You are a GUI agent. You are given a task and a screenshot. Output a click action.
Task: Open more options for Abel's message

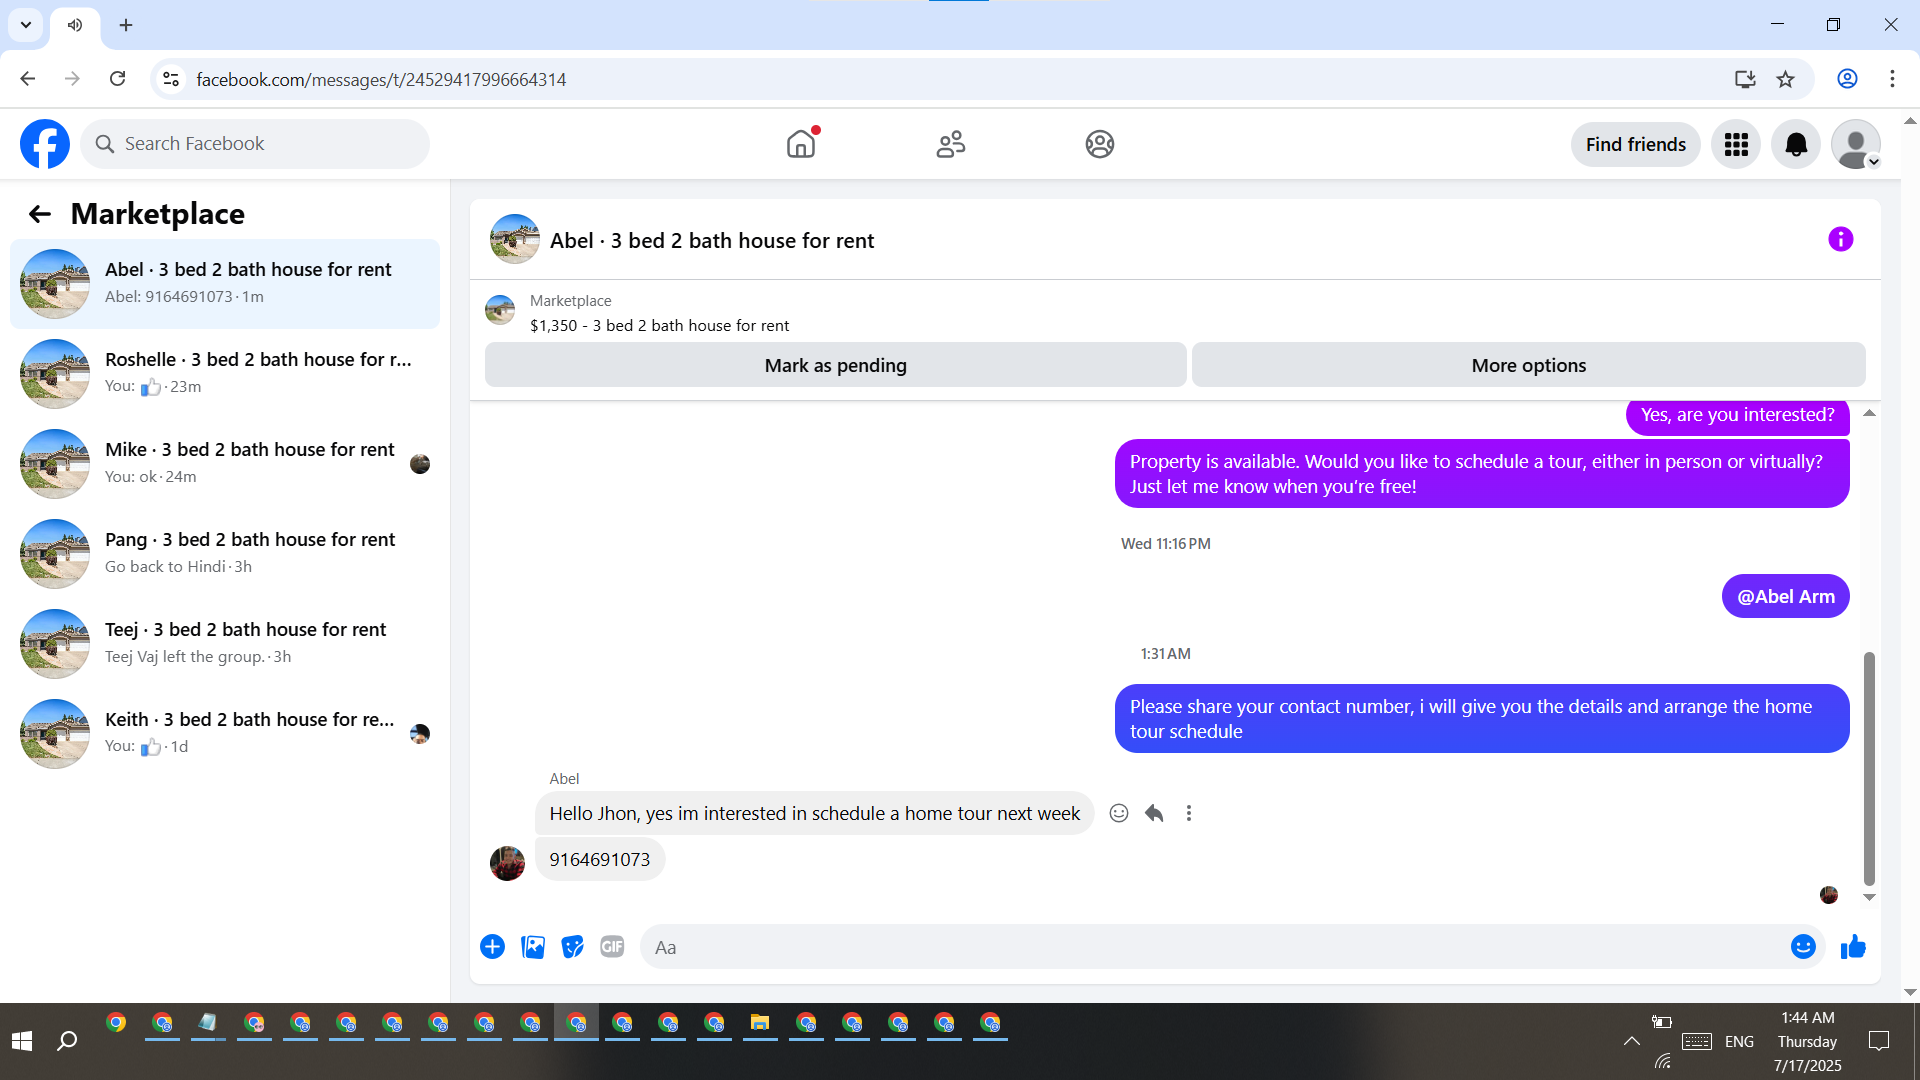(x=1189, y=813)
